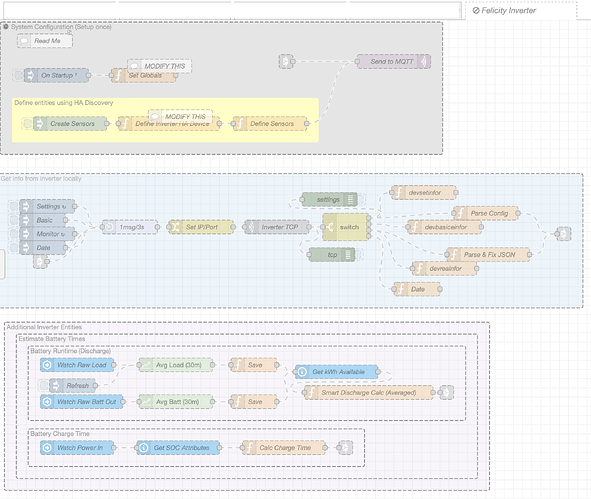Select the Save node after Avg Batt (30m)
Image resolution: width=591 pixels, height=499 pixels.
[254, 402]
